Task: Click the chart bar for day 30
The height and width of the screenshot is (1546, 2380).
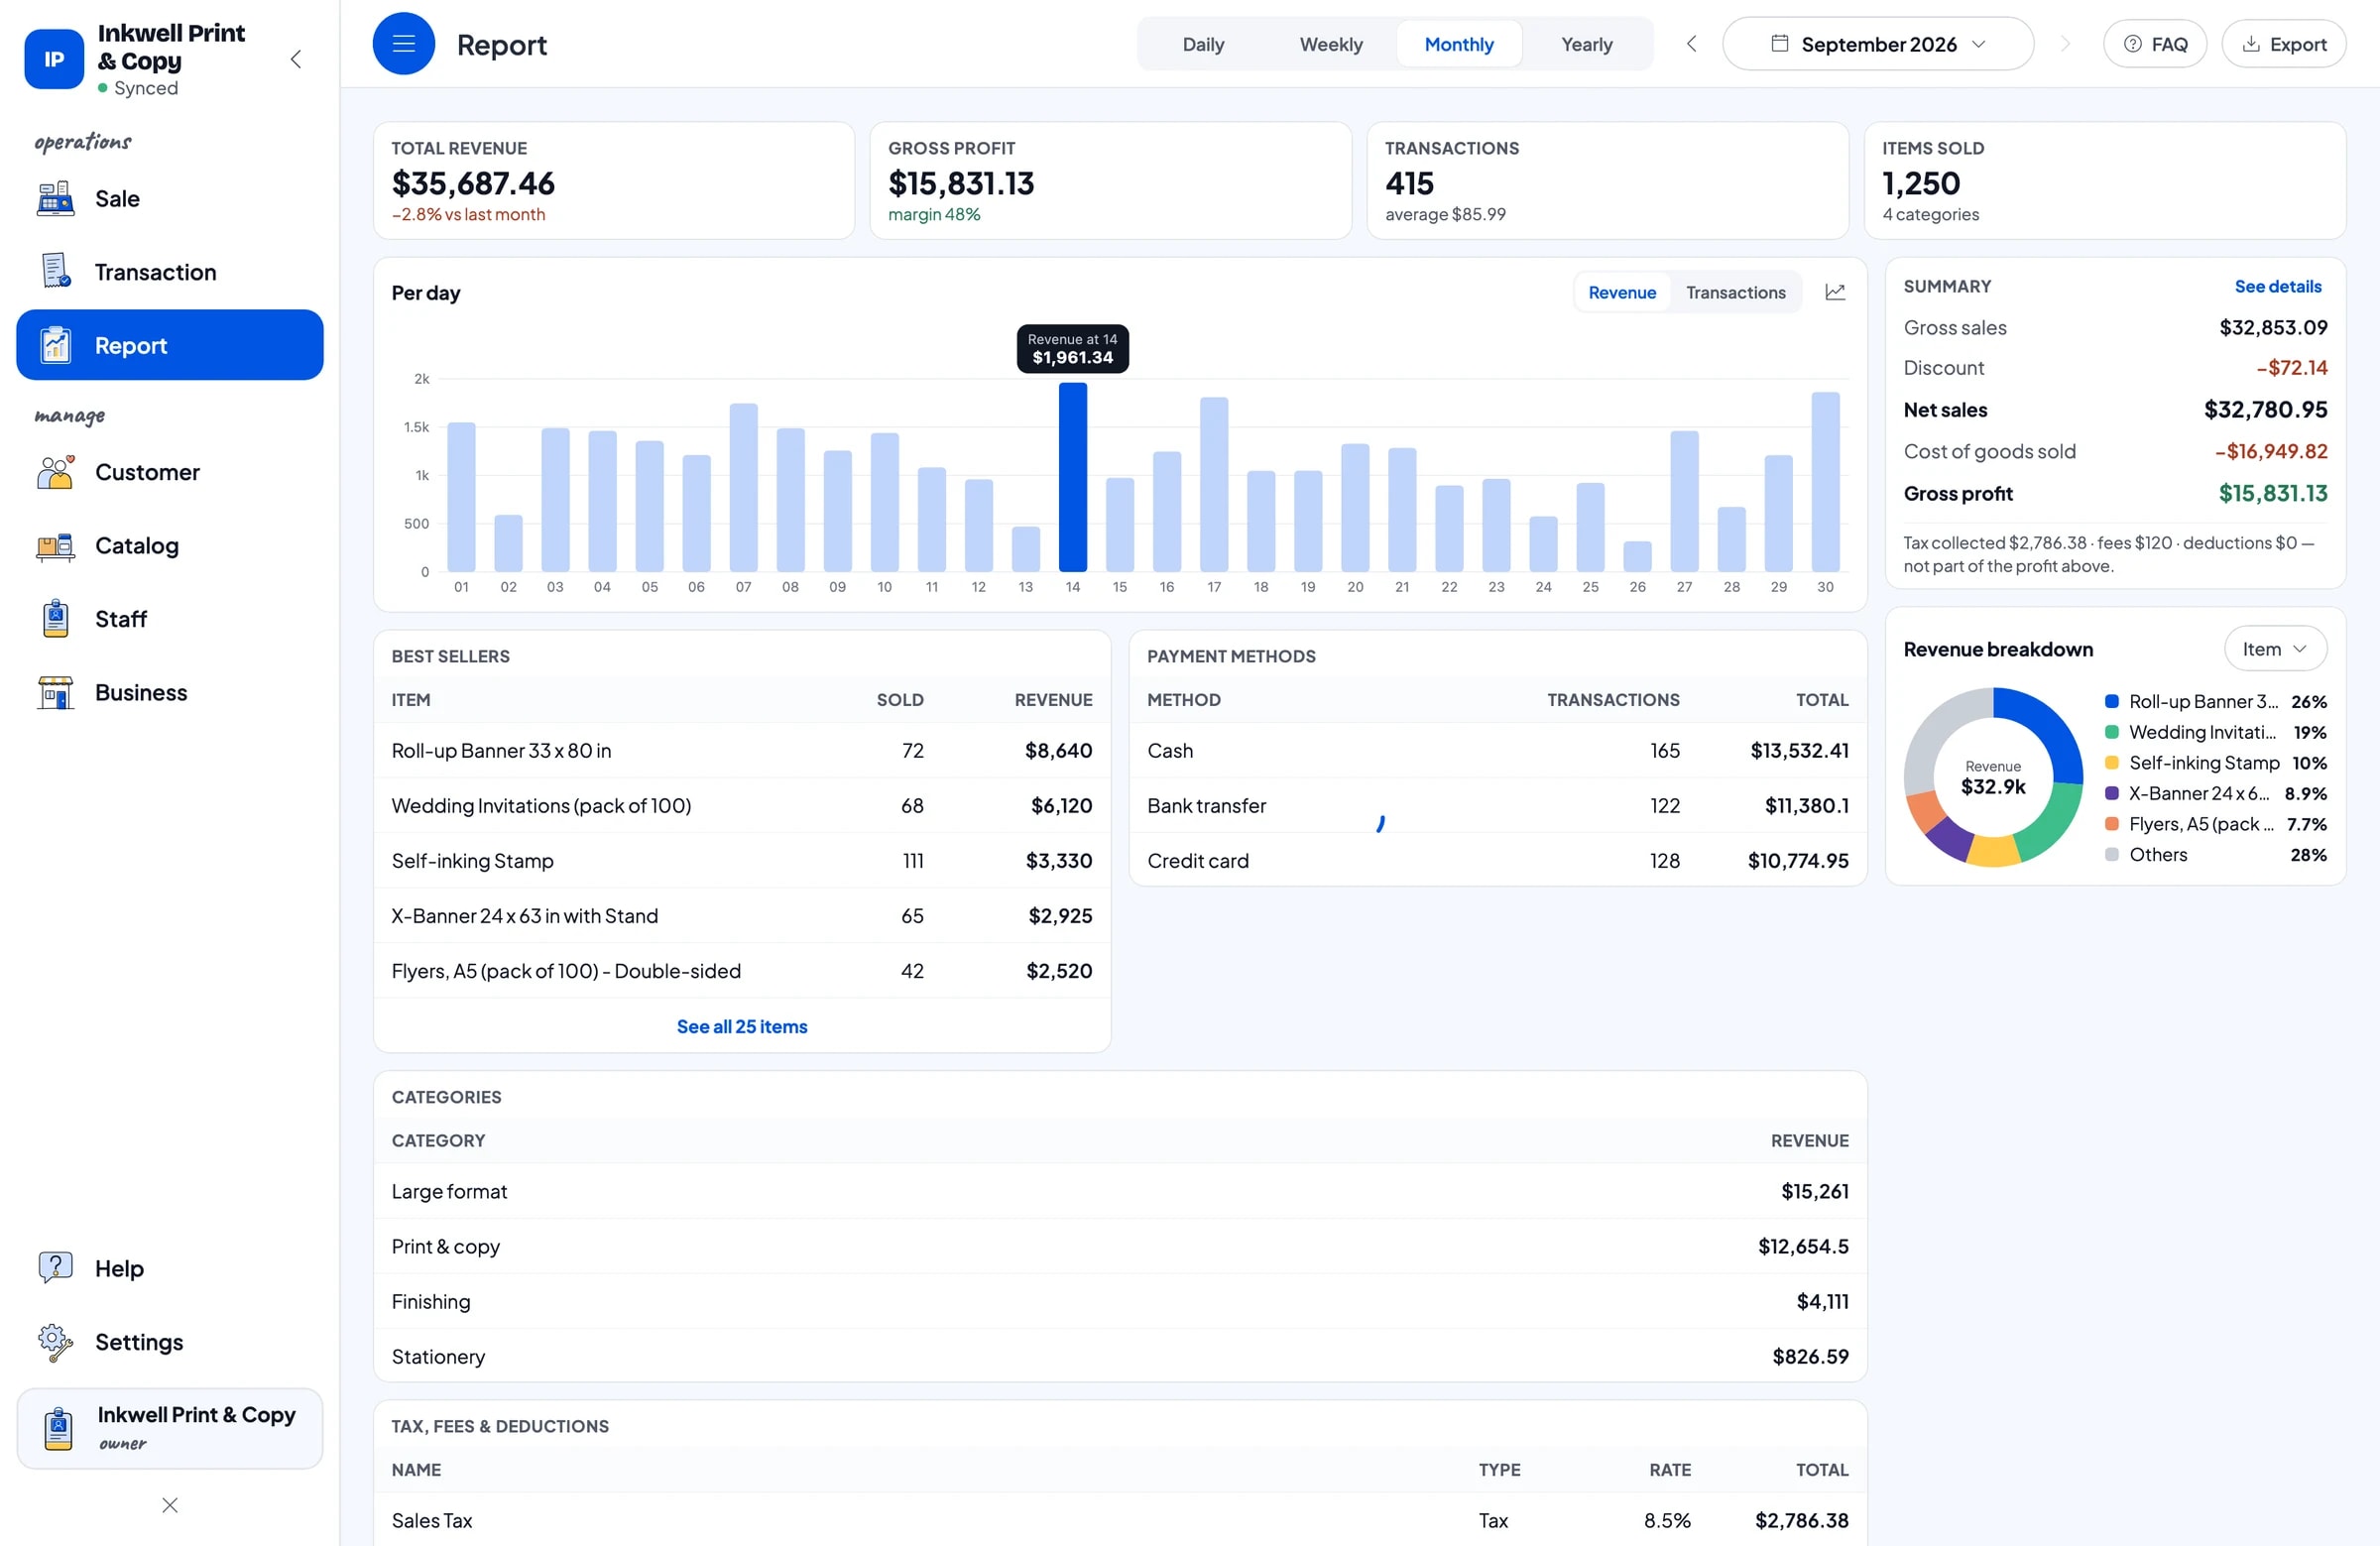Action: (1826, 482)
